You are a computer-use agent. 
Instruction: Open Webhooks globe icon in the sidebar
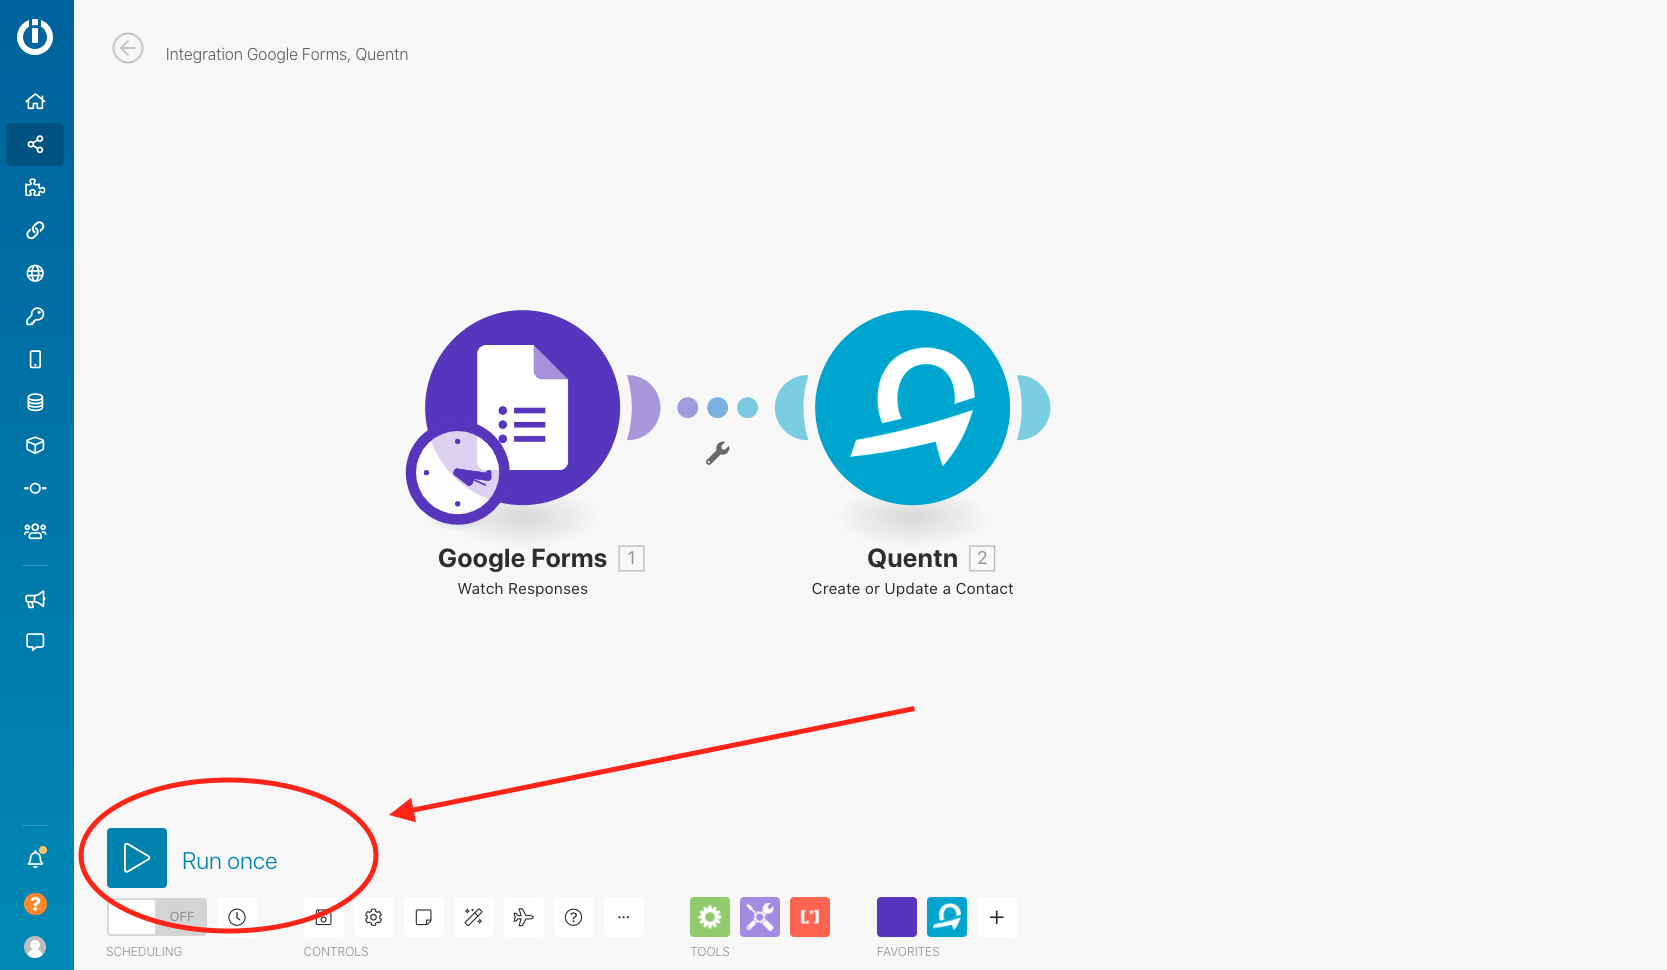tap(35, 273)
